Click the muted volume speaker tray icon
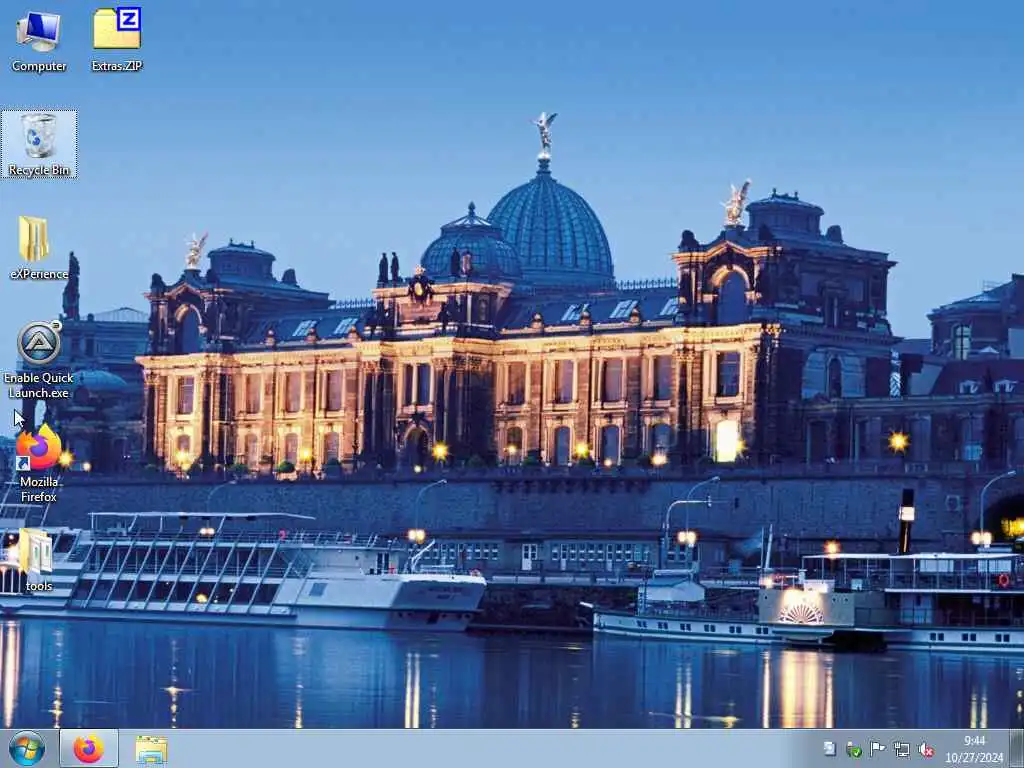Image resolution: width=1024 pixels, height=768 pixels. tap(926, 750)
